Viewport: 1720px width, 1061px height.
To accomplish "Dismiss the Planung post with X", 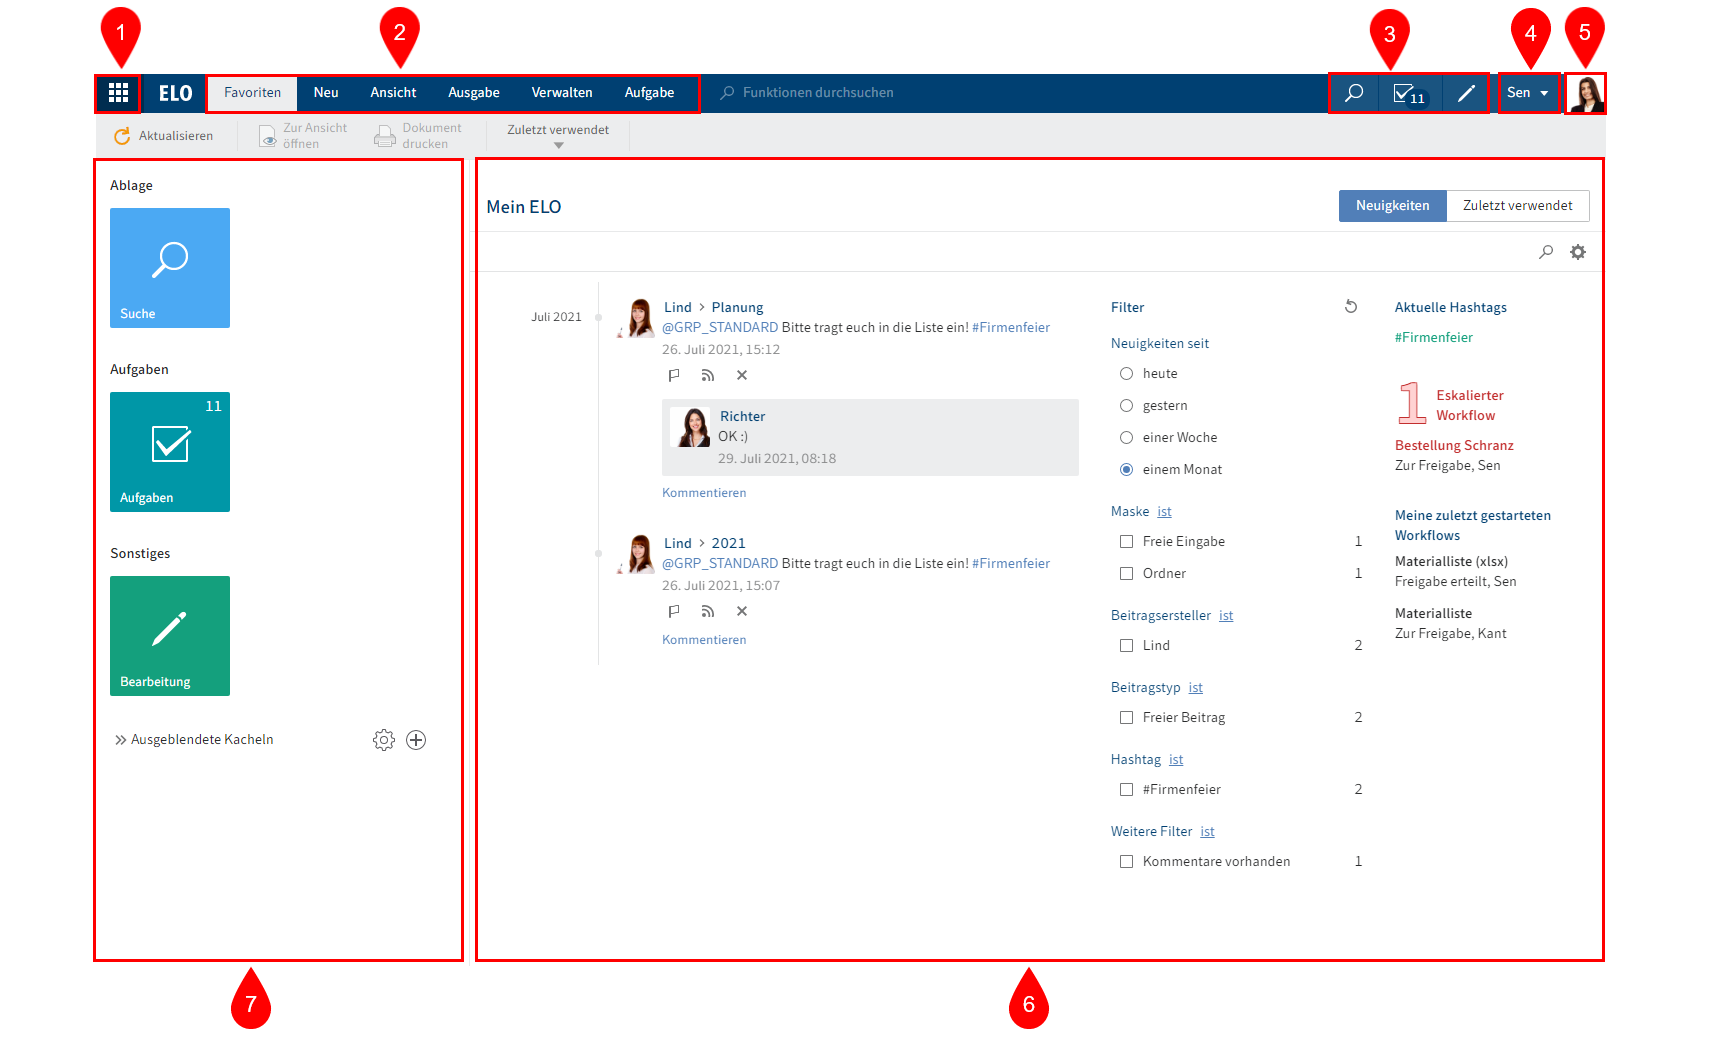I will [x=742, y=375].
